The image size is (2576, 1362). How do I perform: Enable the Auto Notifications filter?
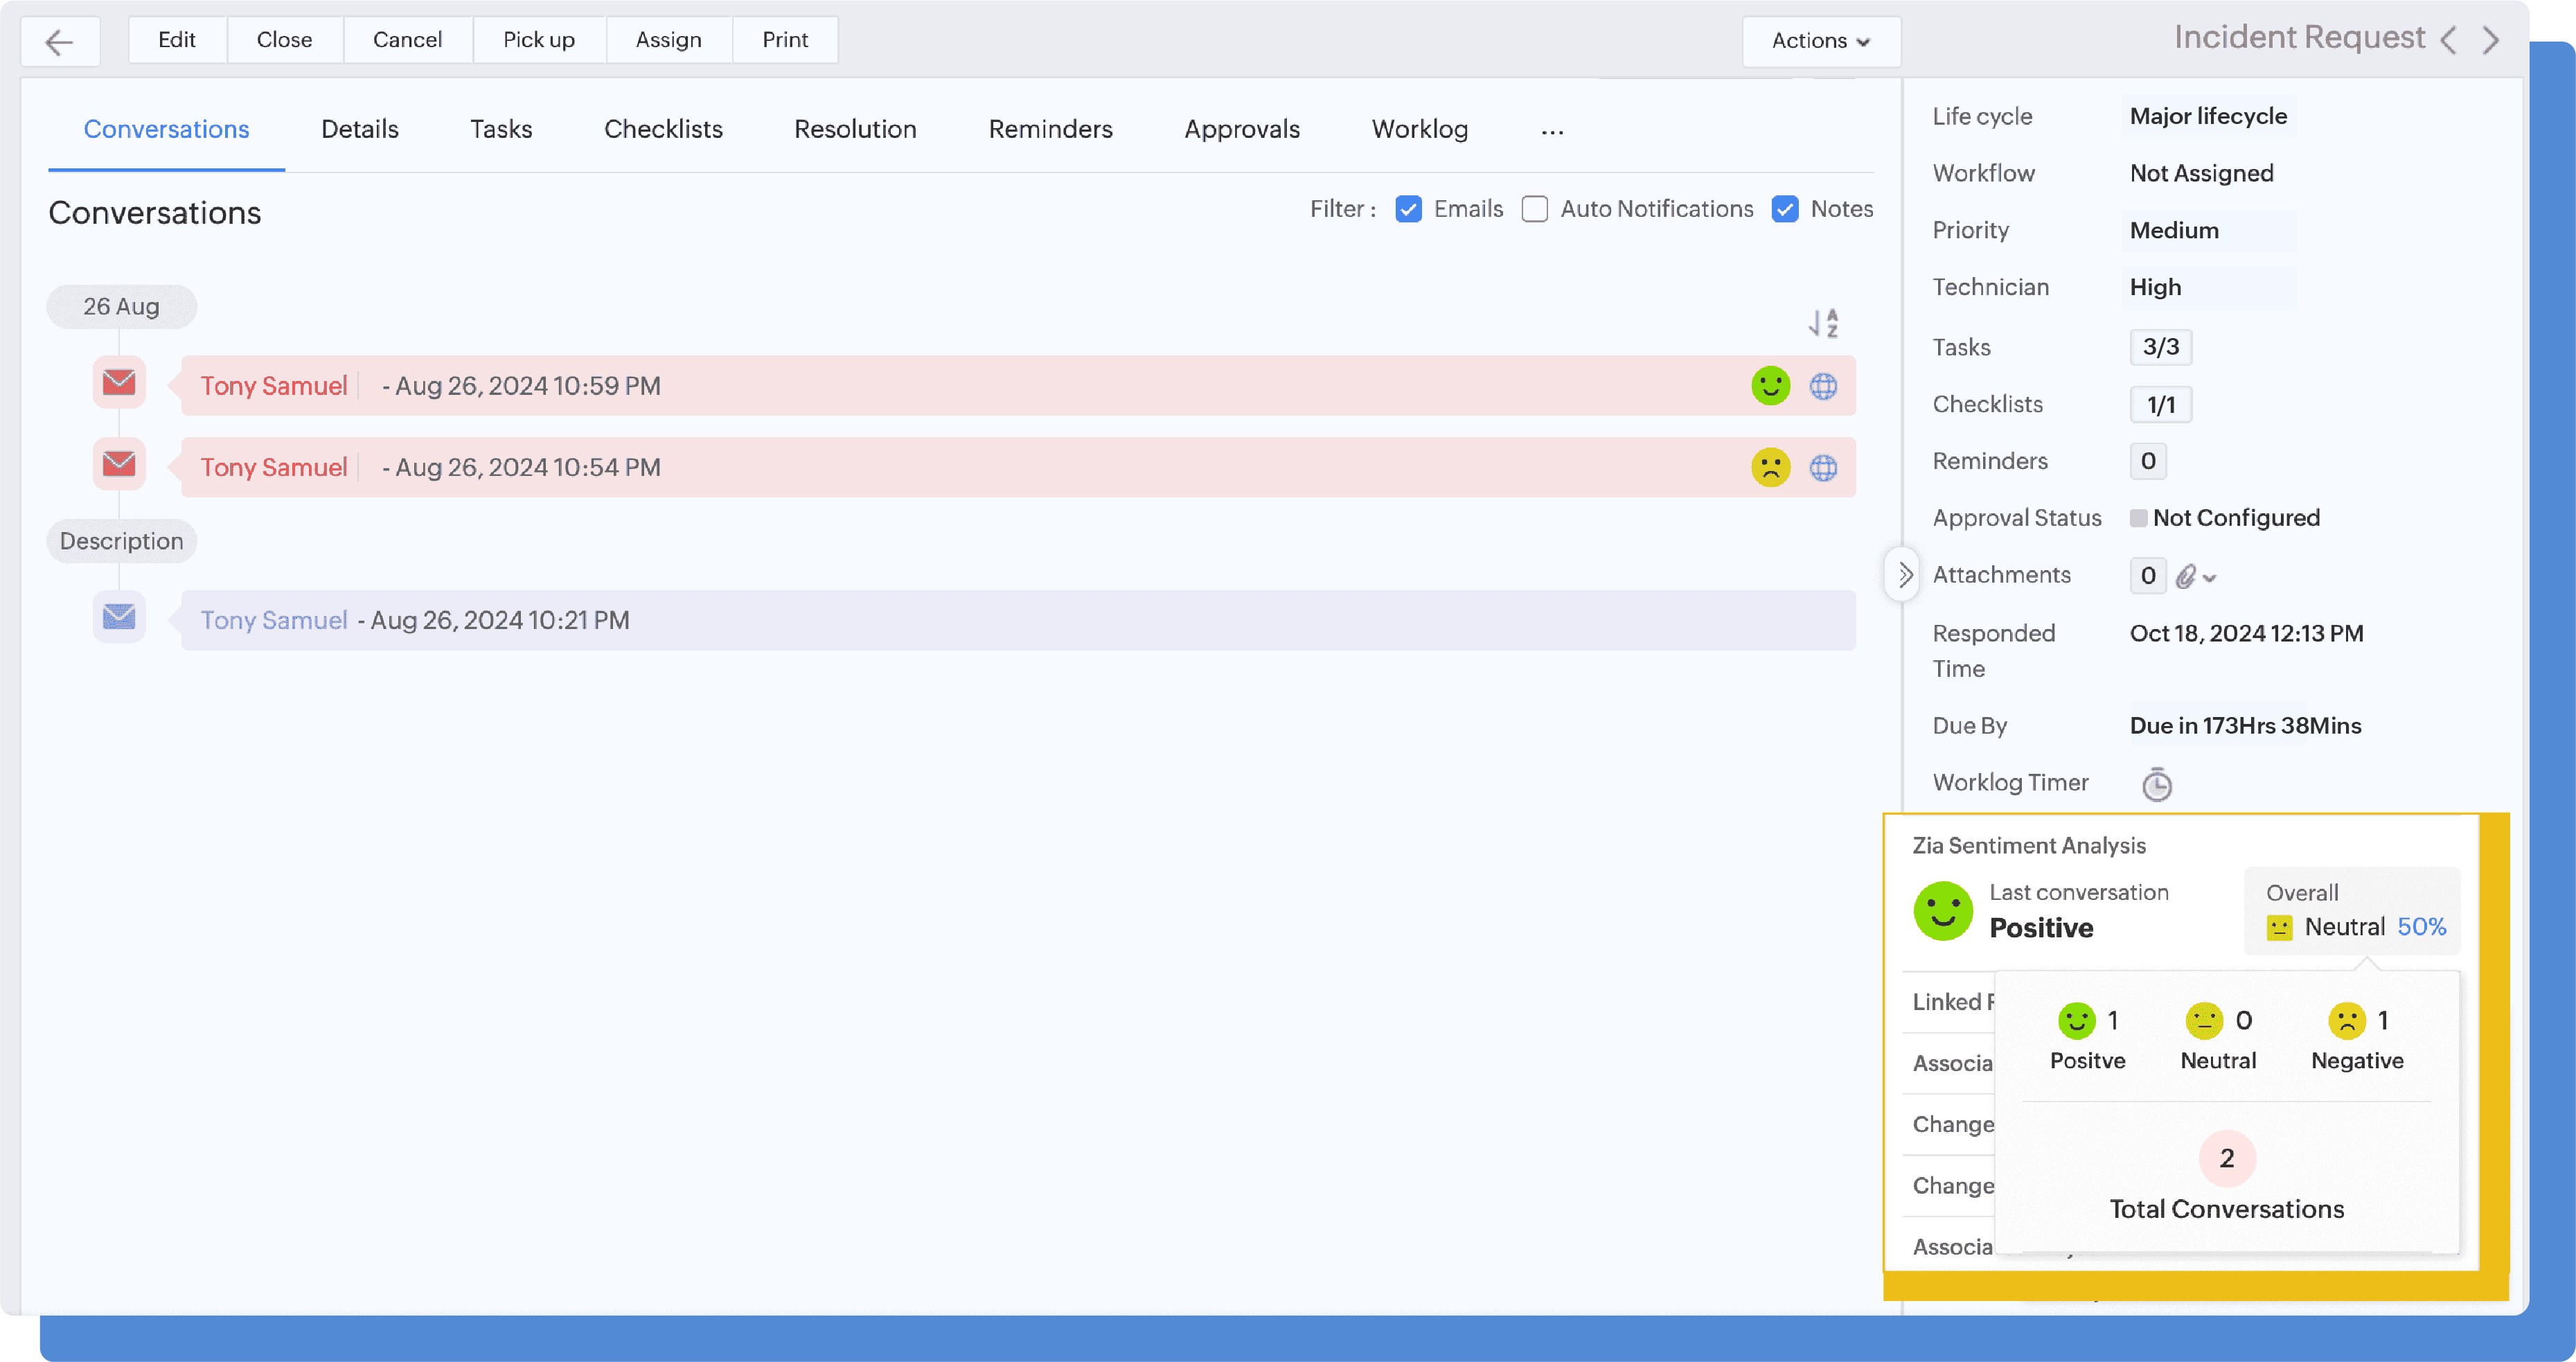coord(1534,209)
